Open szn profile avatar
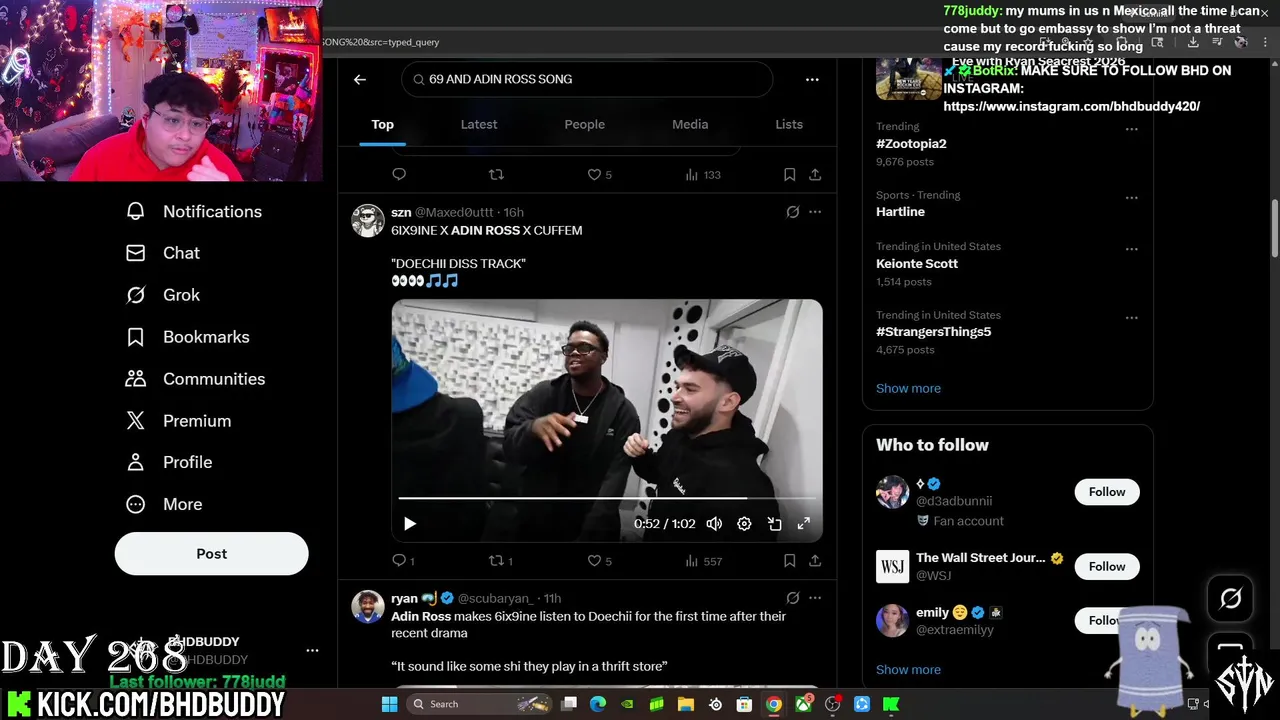The image size is (1280, 720). pyautogui.click(x=368, y=221)
